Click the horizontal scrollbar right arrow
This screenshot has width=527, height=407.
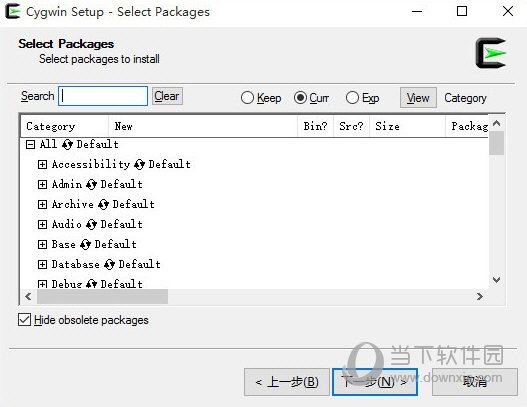coord(480,296)
